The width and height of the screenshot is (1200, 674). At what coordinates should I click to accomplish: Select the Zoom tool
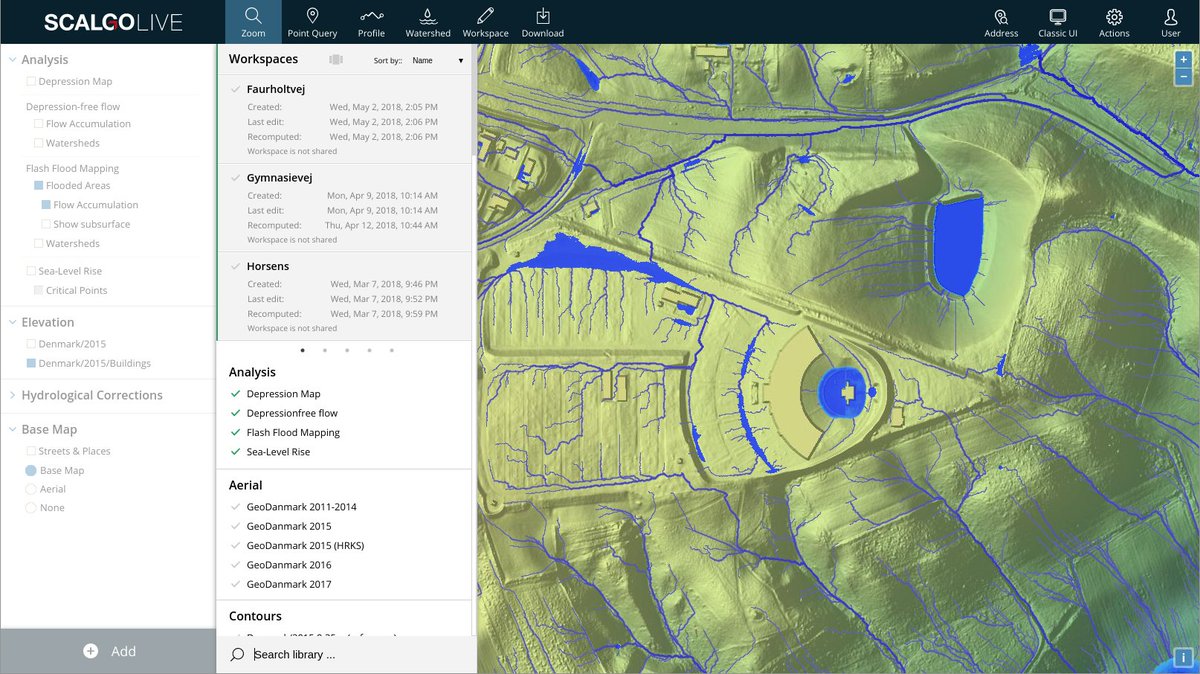coord(253,22)
